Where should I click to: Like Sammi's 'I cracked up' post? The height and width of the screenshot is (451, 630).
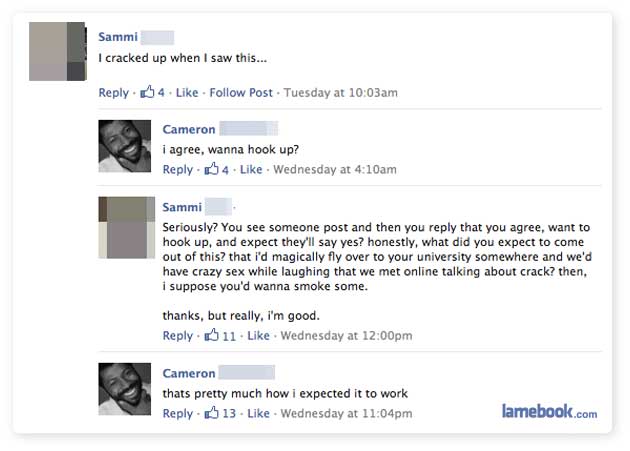[x=187, y=93]
